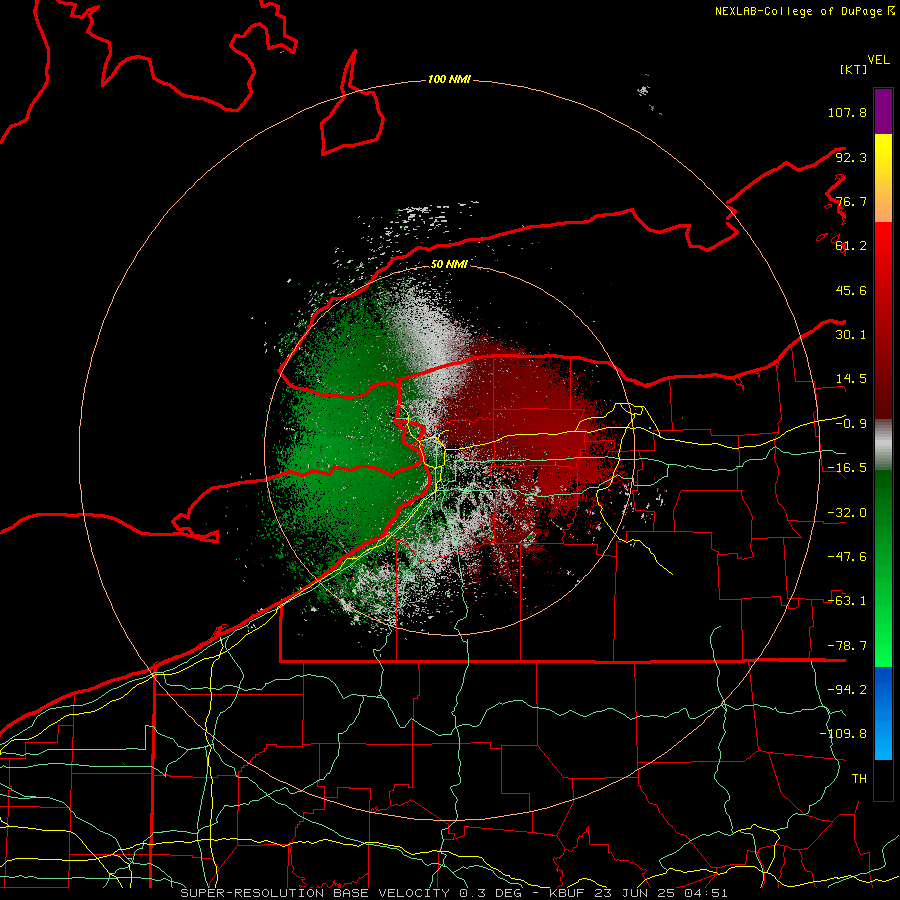Click the -0.9 legend value
Image resolution: width=900 pixels, height=900 pixels.
(851, 424)
